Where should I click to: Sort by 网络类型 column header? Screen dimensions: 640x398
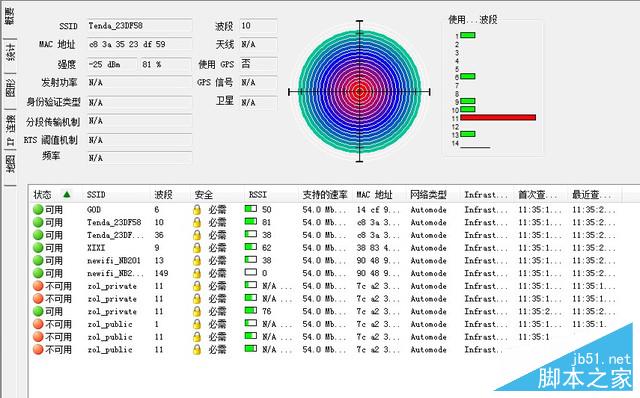coord(428,195)
